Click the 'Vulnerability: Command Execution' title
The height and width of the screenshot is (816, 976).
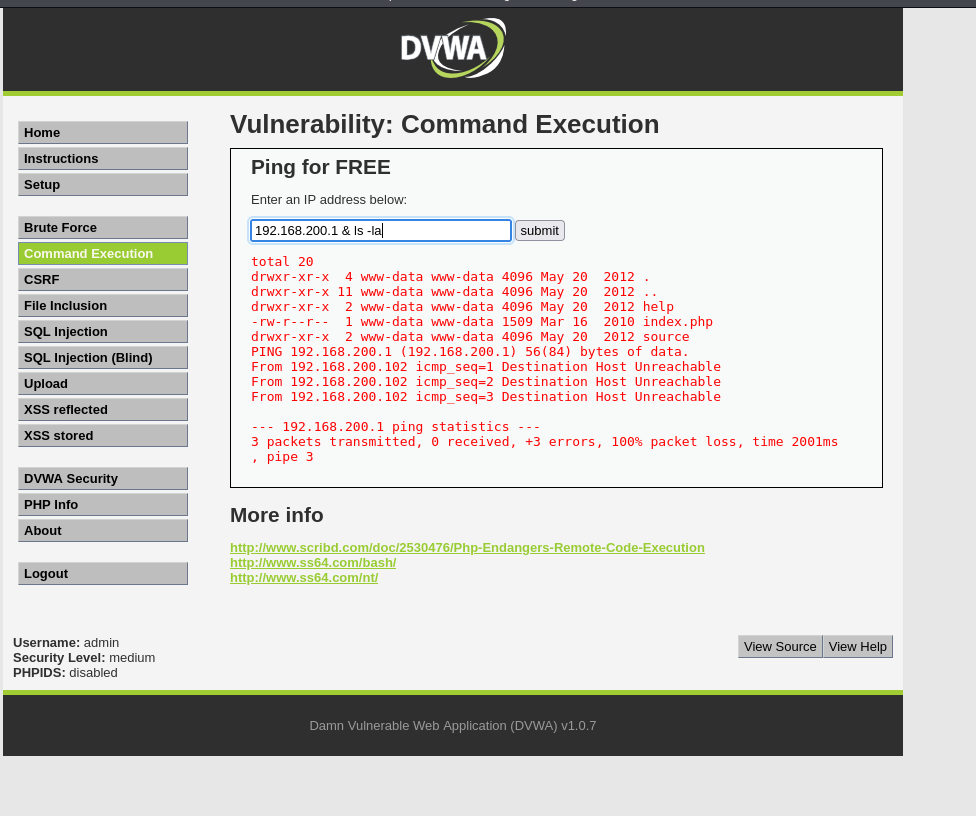tap(444, 124)
